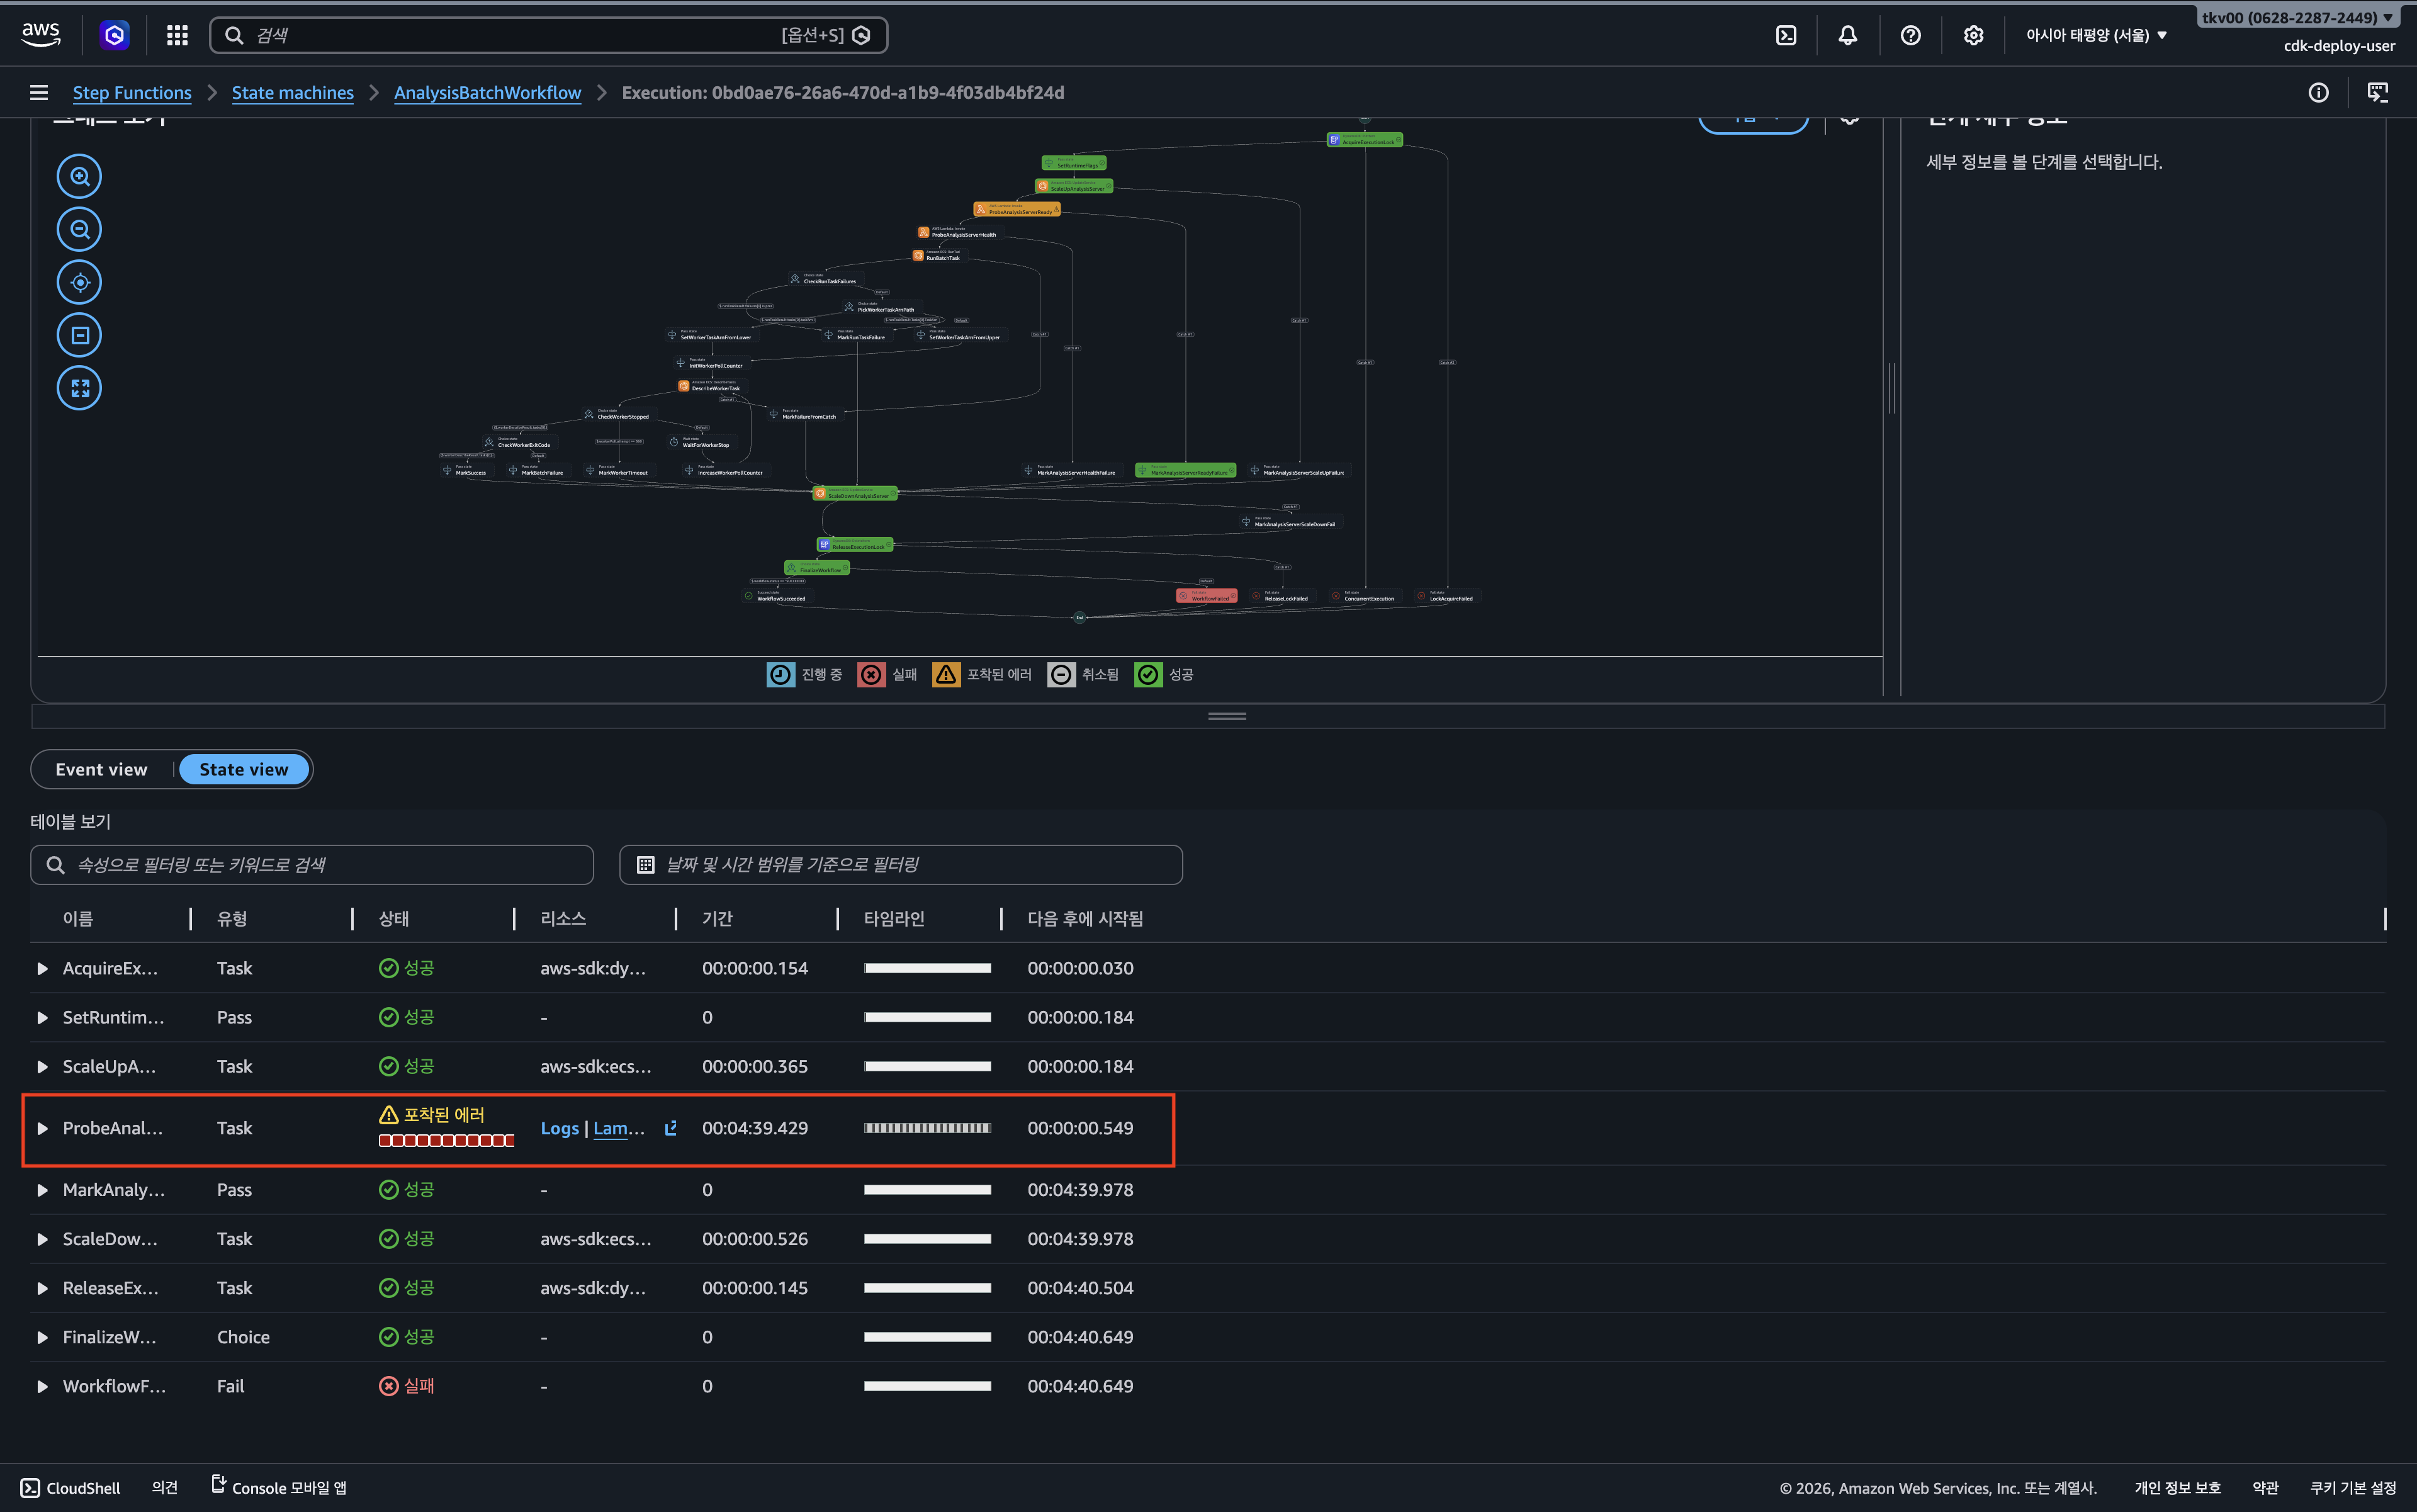Image resolution: width=2417 pixels, height=1512 pixels.
Task: Open the AWS services grid menu
Action: click(x=177, y=35)
